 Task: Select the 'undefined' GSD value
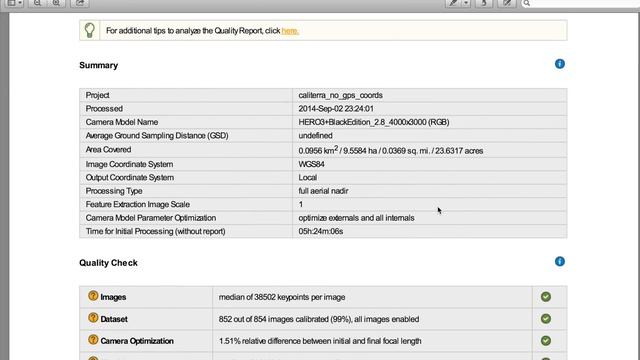coord(316,136)
